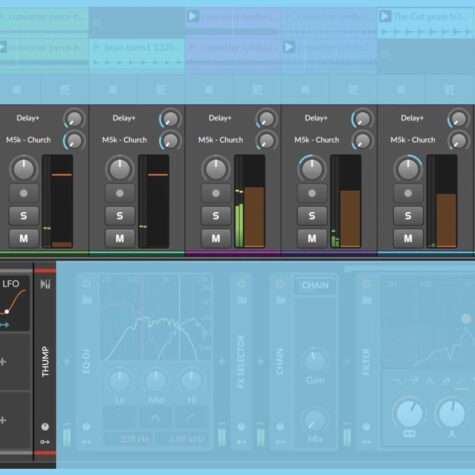
Task: Record-arm the fifth blue 'The Cut drum' channel
Action: pos(408,193)
